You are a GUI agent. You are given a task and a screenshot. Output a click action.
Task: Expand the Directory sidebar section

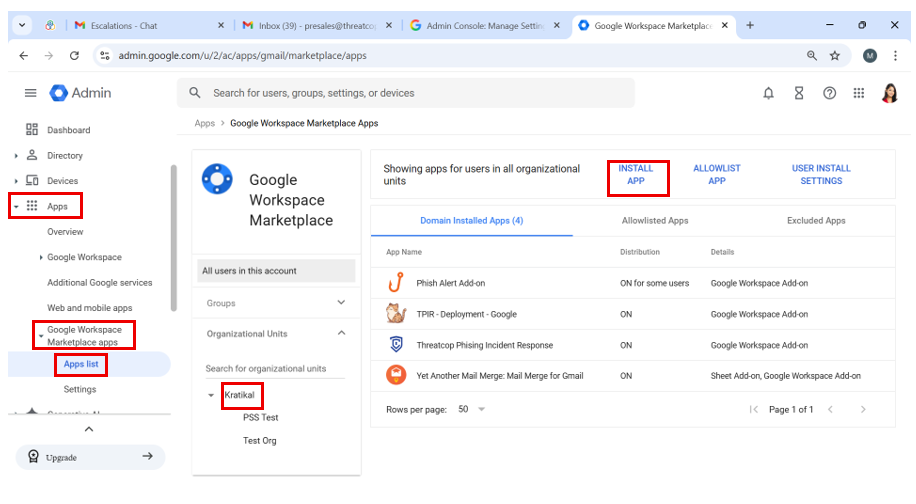[x=16, y=156]
